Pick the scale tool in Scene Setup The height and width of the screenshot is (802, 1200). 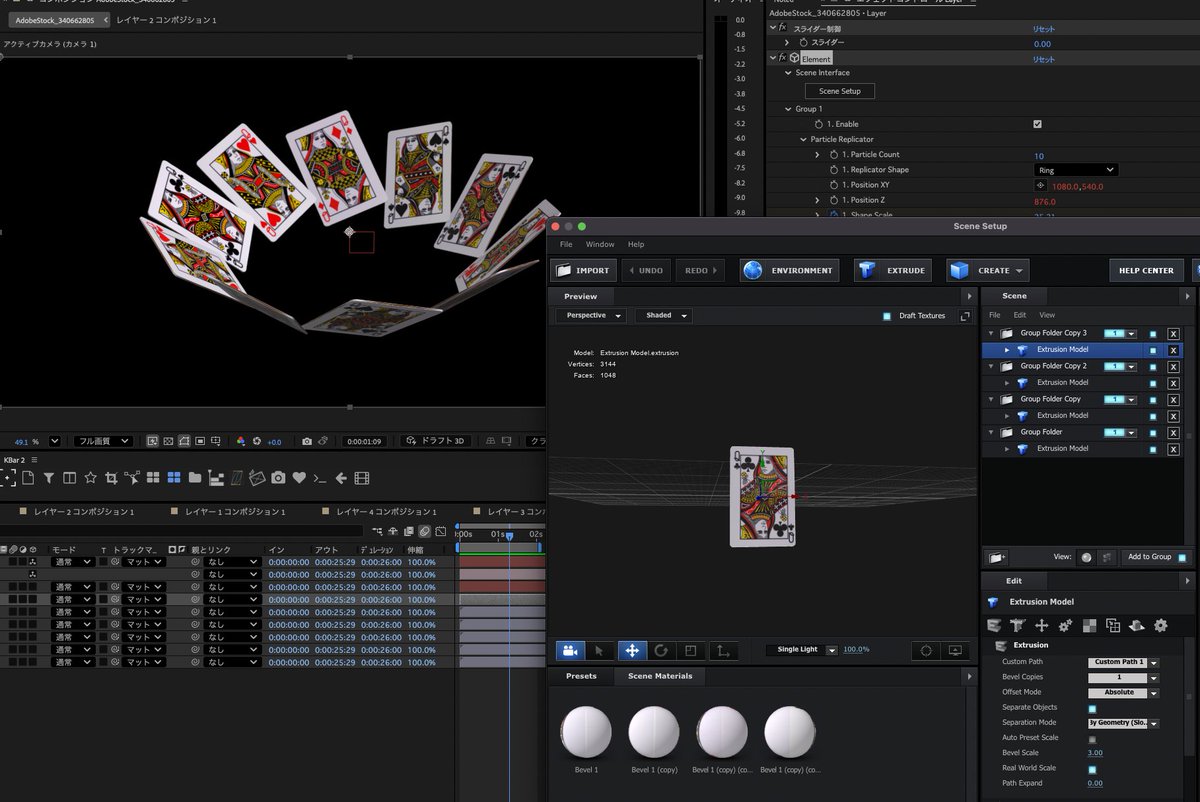point(690,650)
